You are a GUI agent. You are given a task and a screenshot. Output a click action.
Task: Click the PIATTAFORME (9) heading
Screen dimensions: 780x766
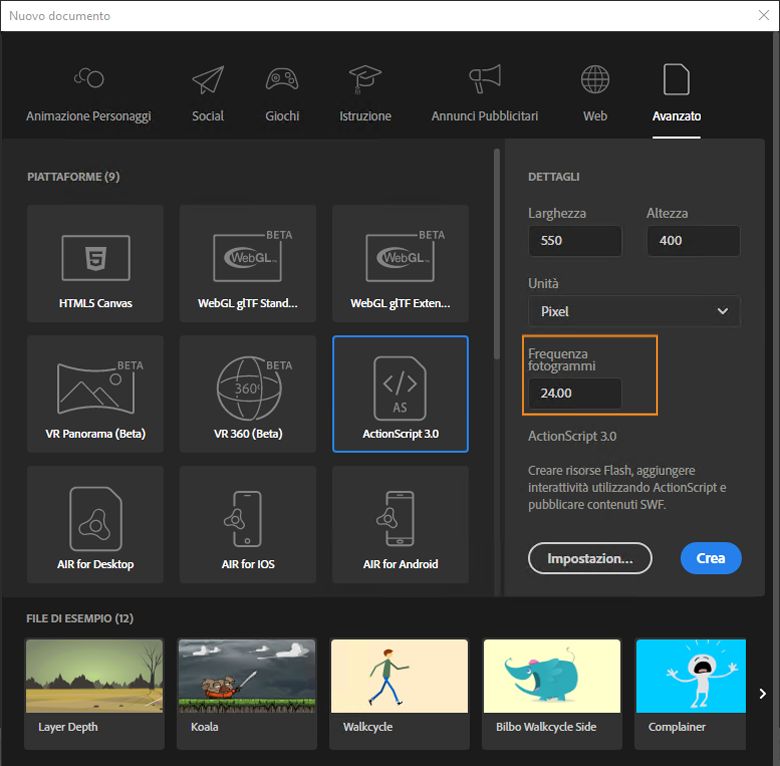pos(73,177)
